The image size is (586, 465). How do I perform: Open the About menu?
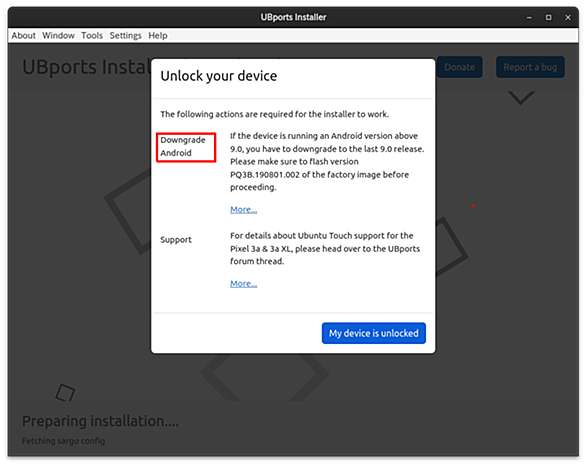(x=23, y=36)
